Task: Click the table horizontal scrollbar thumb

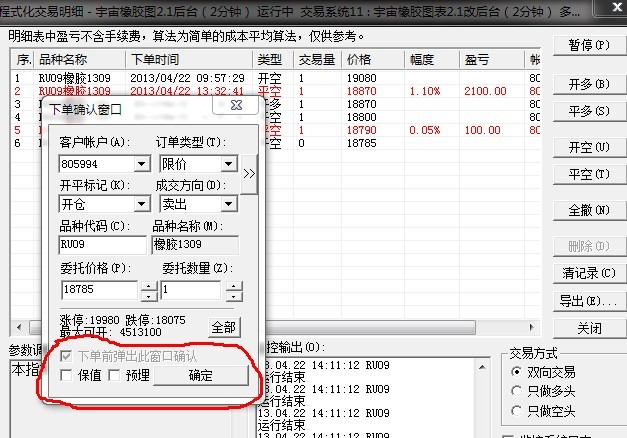Action: tap(252, 328)
